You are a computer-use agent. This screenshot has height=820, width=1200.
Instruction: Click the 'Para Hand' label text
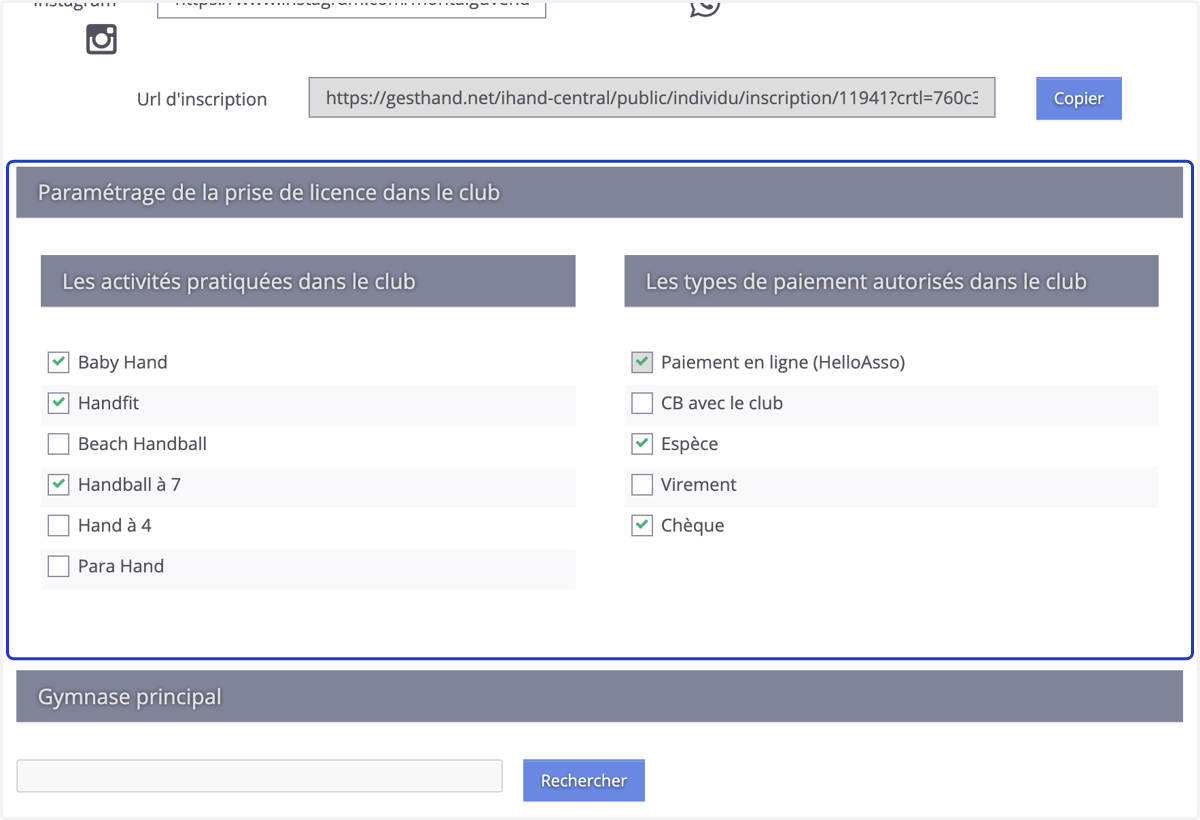121,566
